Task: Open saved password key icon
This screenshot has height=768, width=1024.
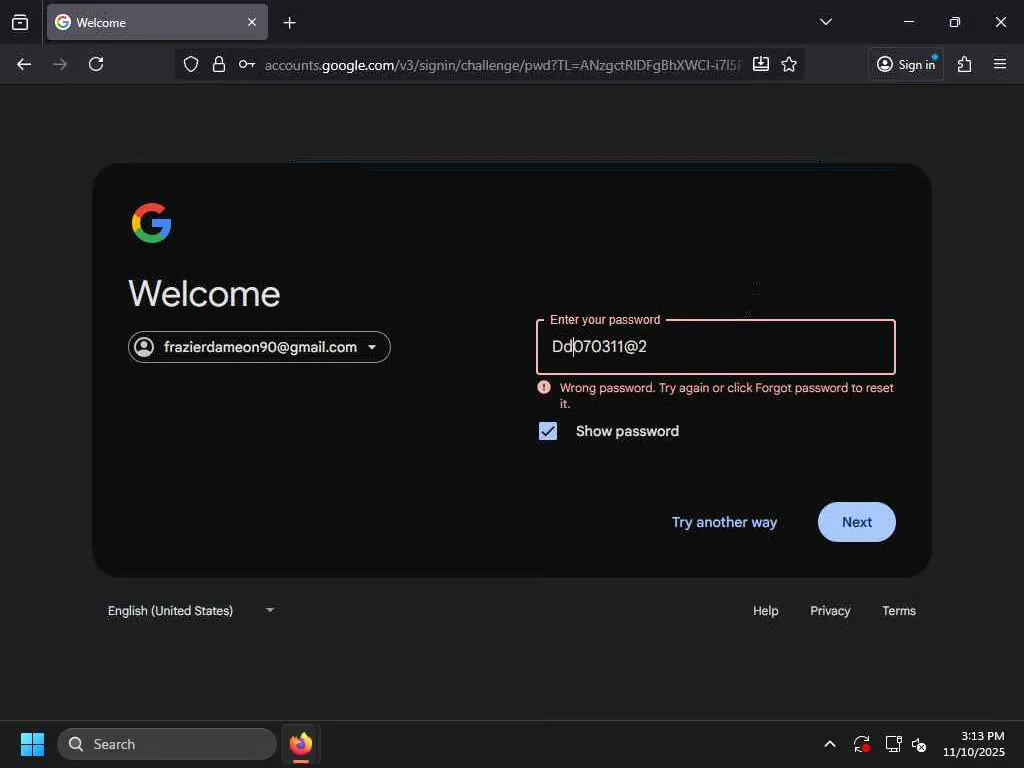Action: click(246, 64)
